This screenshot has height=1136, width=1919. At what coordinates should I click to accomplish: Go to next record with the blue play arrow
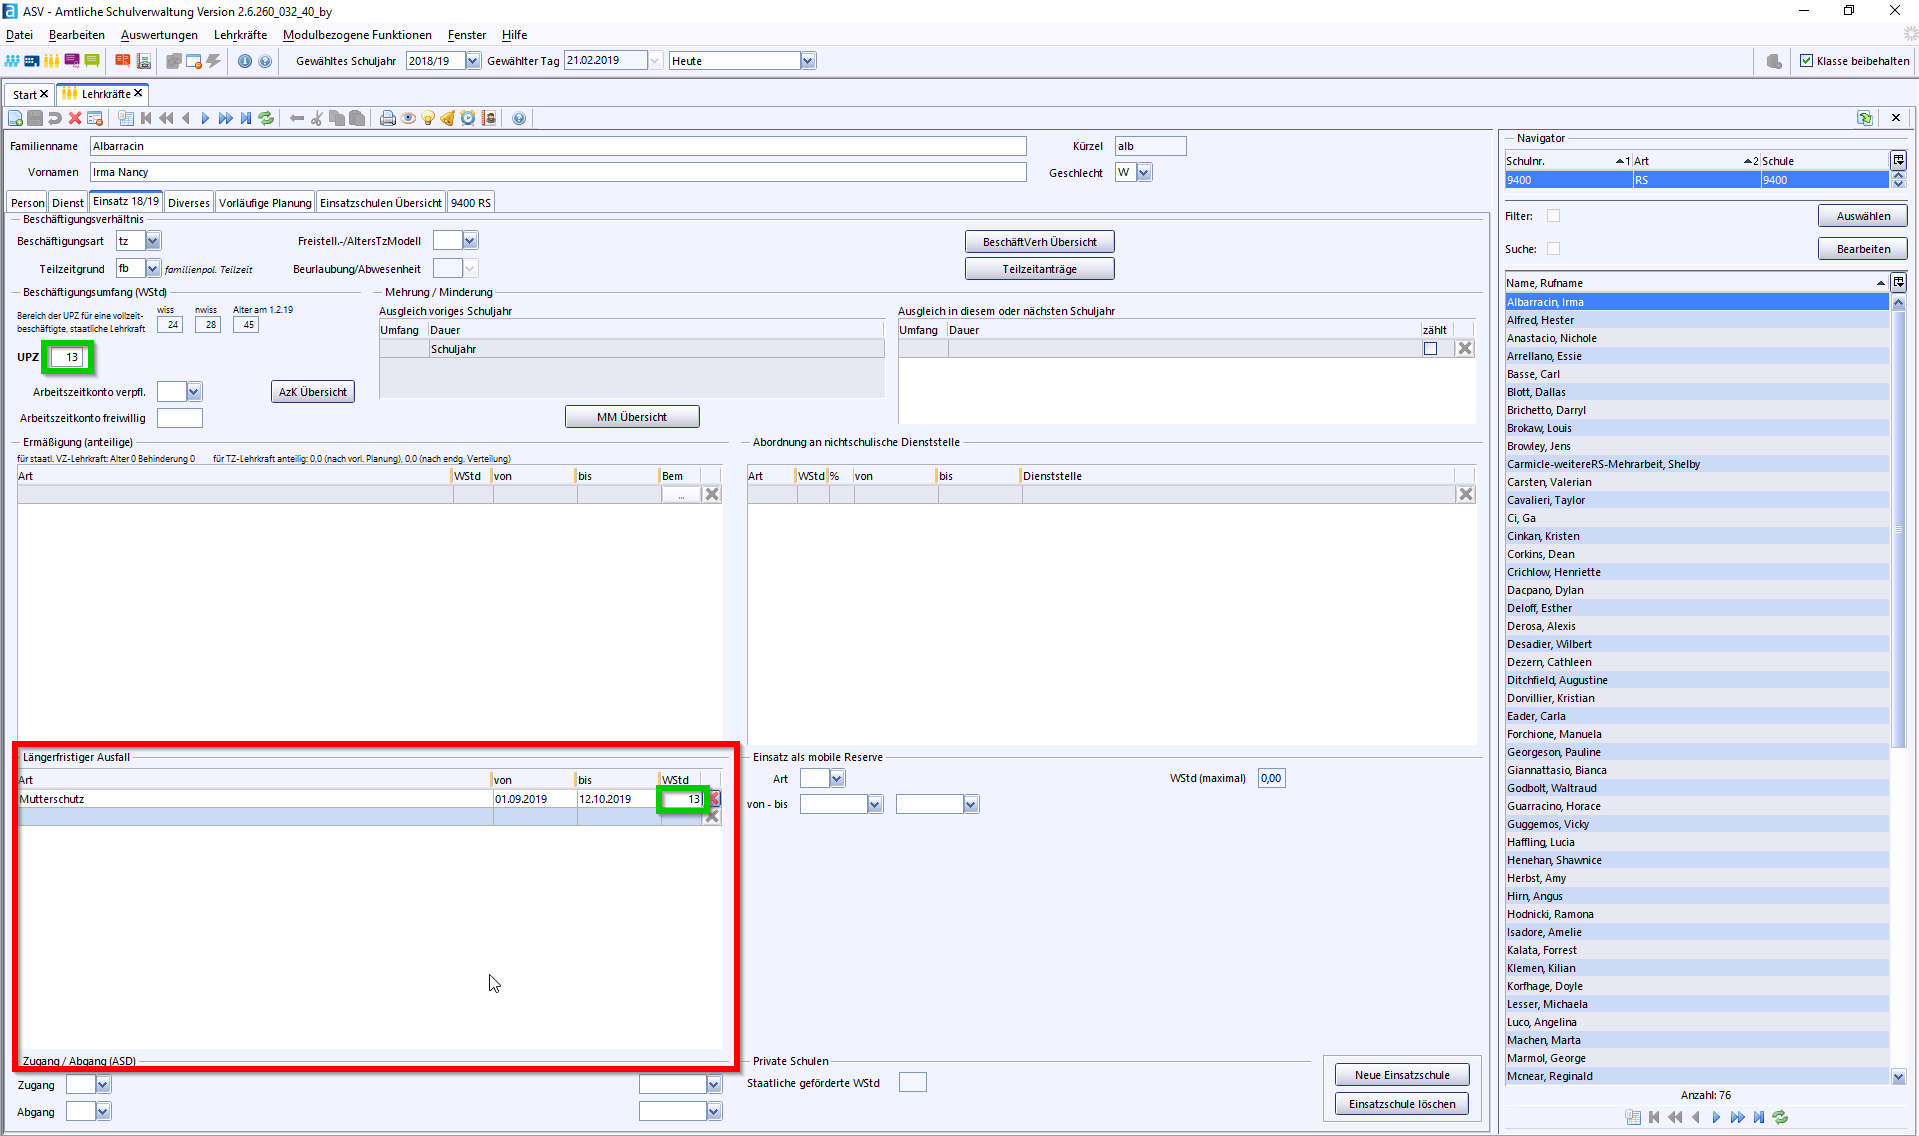coord(205,118)
